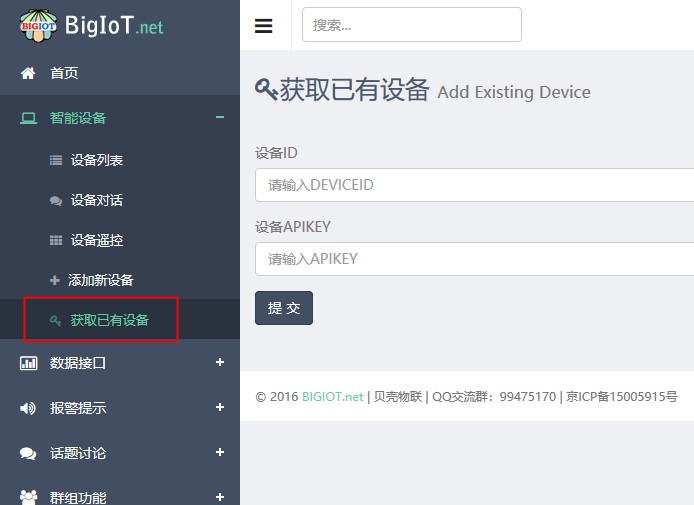Toggle the hamburger sidebar menu icon
Viewport: 694px width, 505px height.
[x=264, y=26]
